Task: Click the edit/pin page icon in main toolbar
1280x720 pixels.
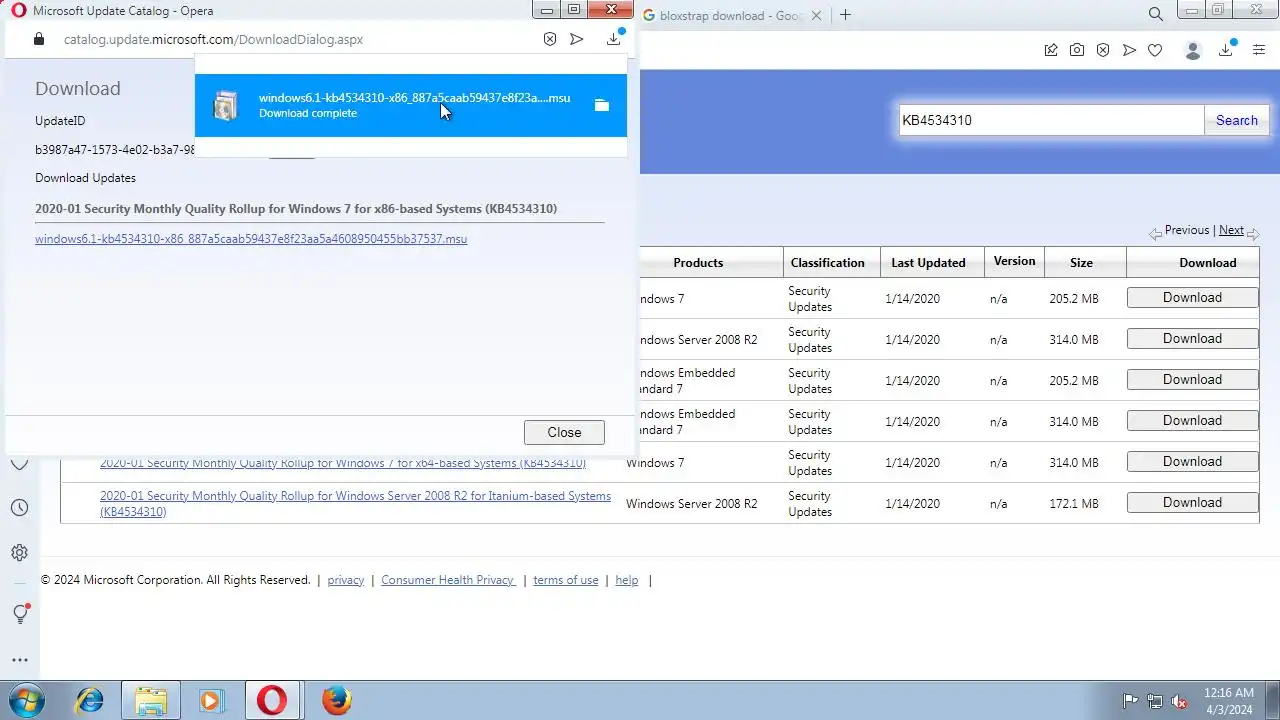Action: tap(1051, 50)
